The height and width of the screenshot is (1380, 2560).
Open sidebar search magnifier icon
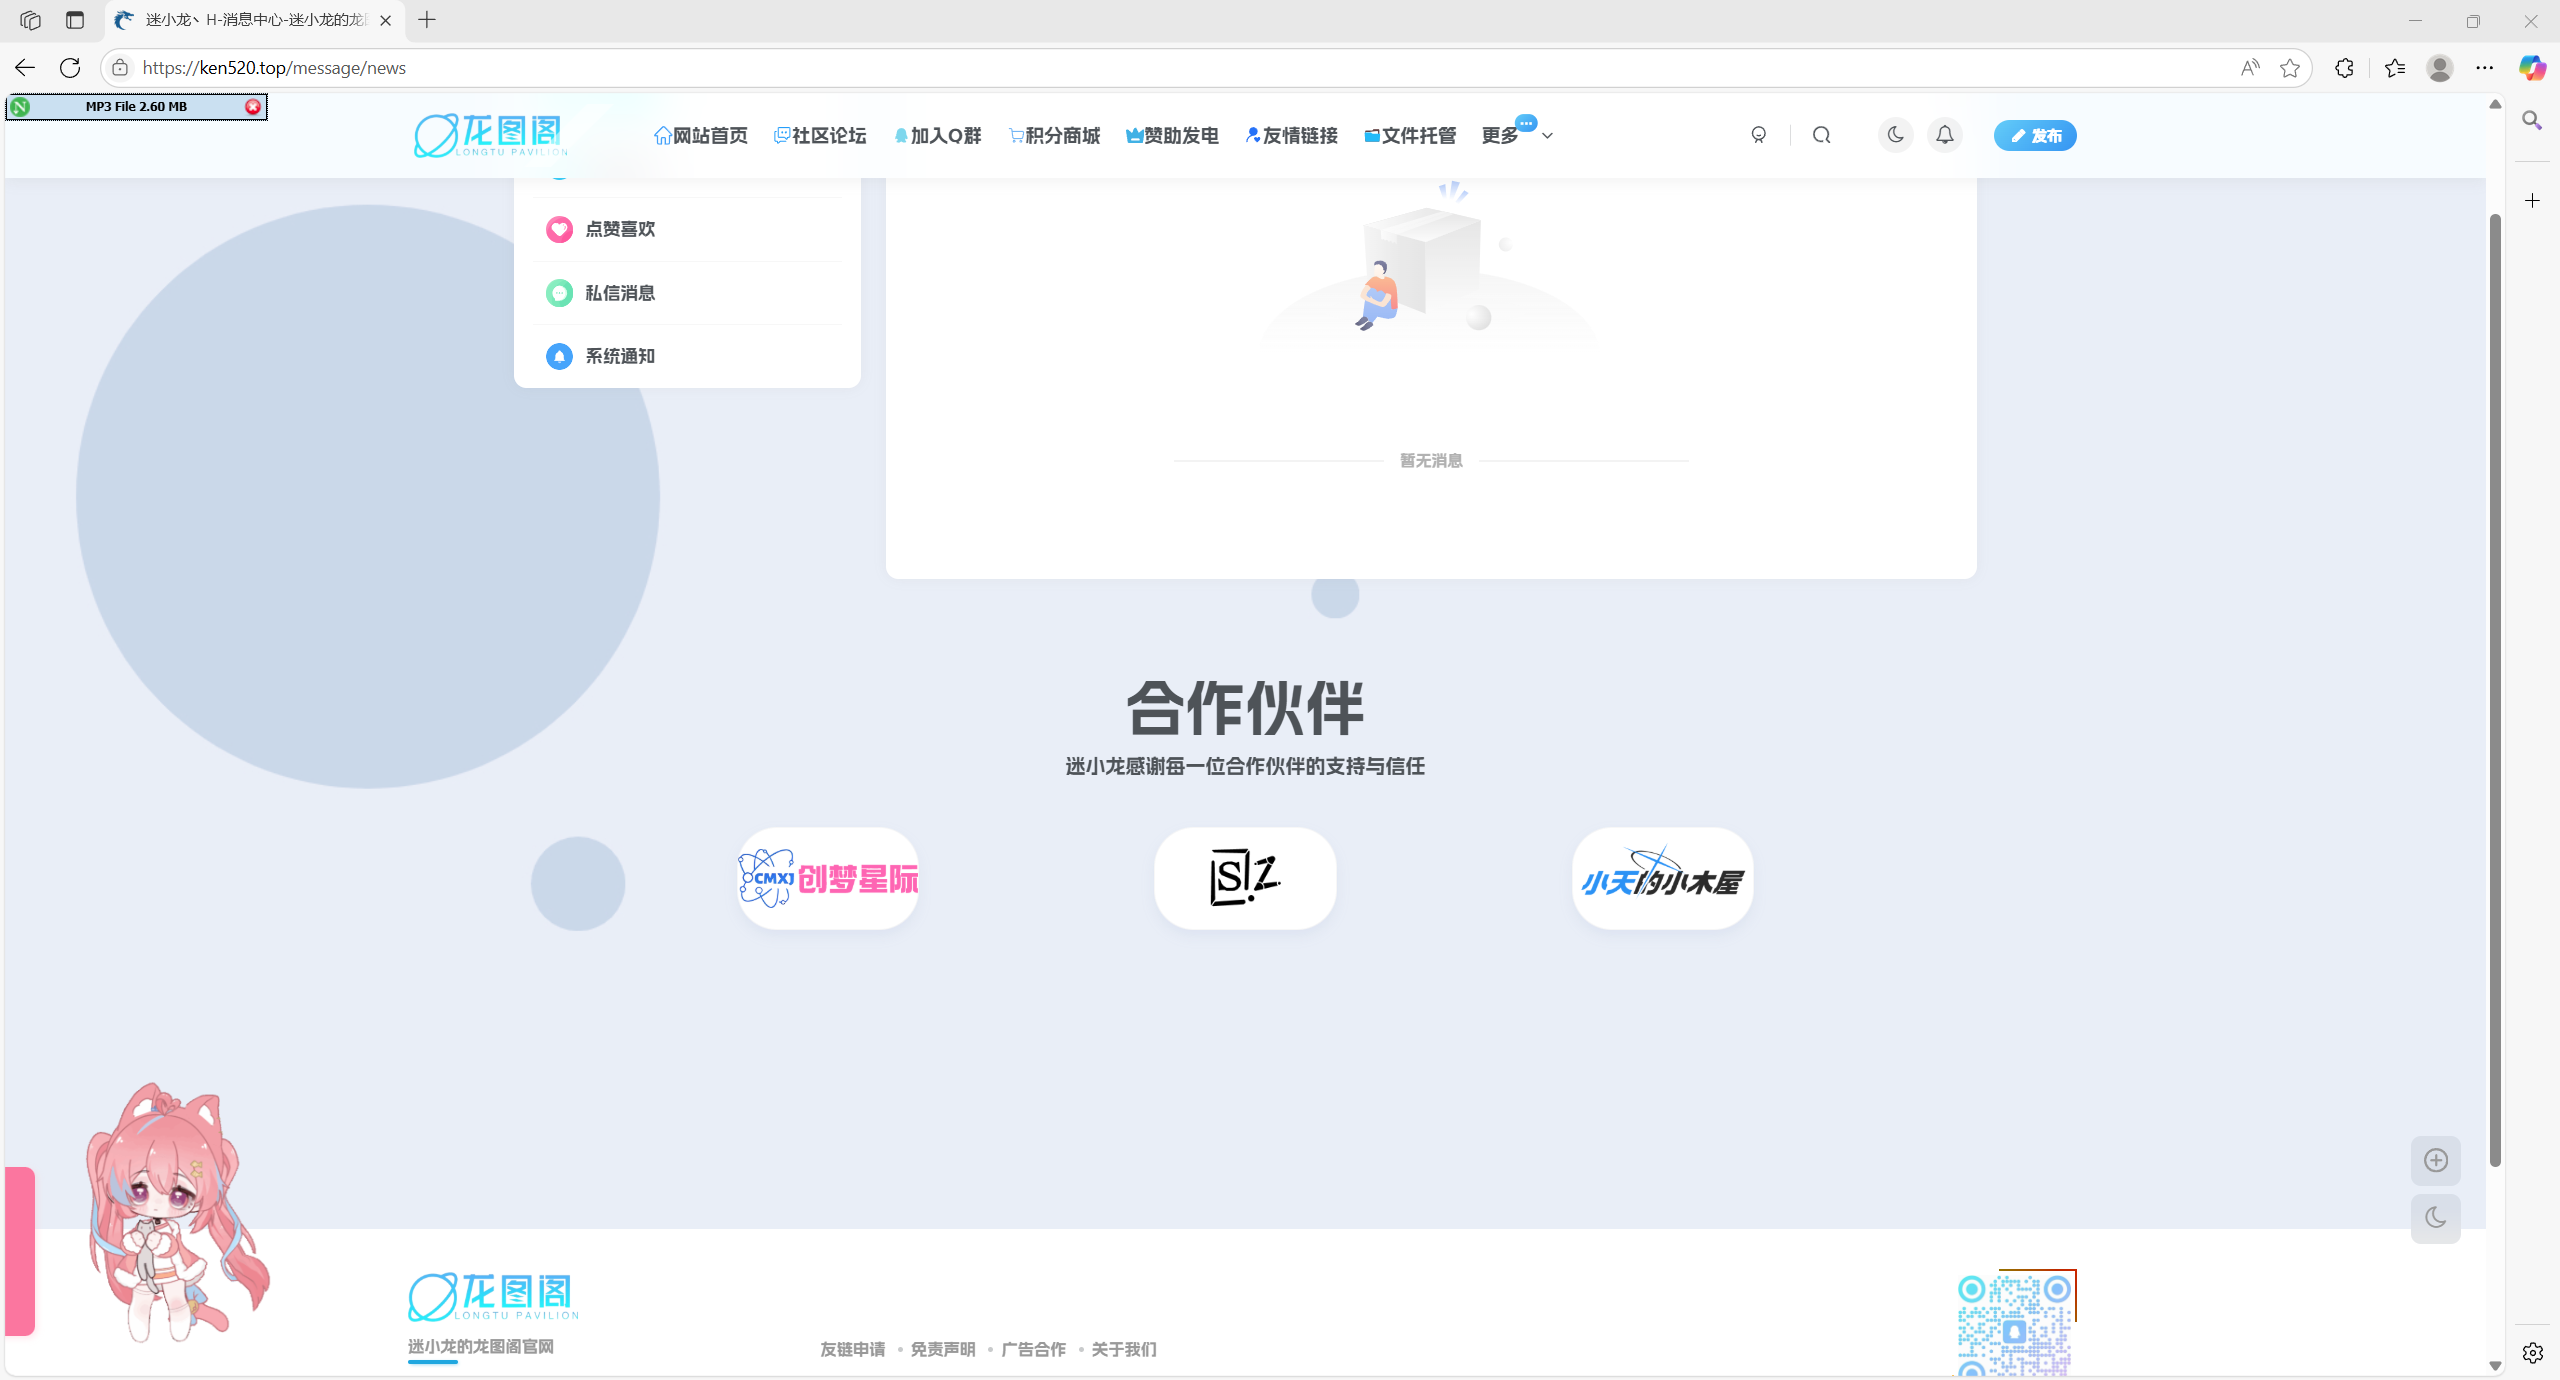2532,120
